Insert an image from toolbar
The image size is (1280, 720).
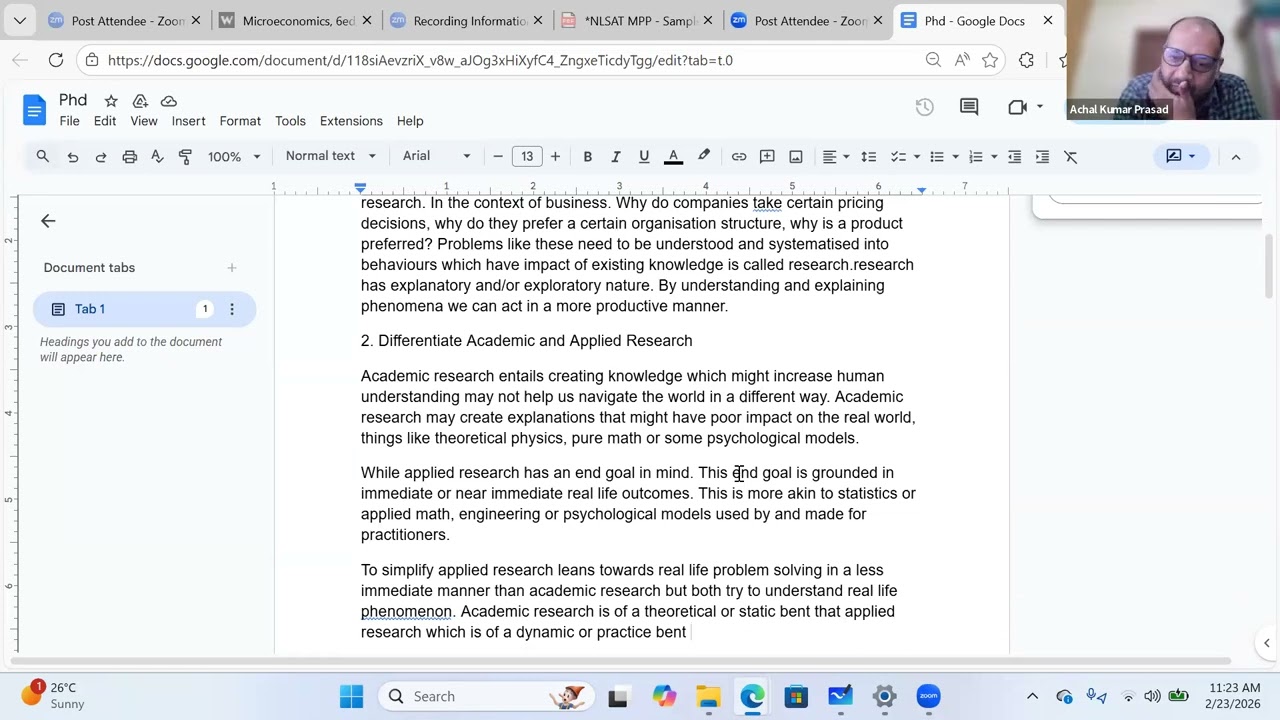(796, 156)
